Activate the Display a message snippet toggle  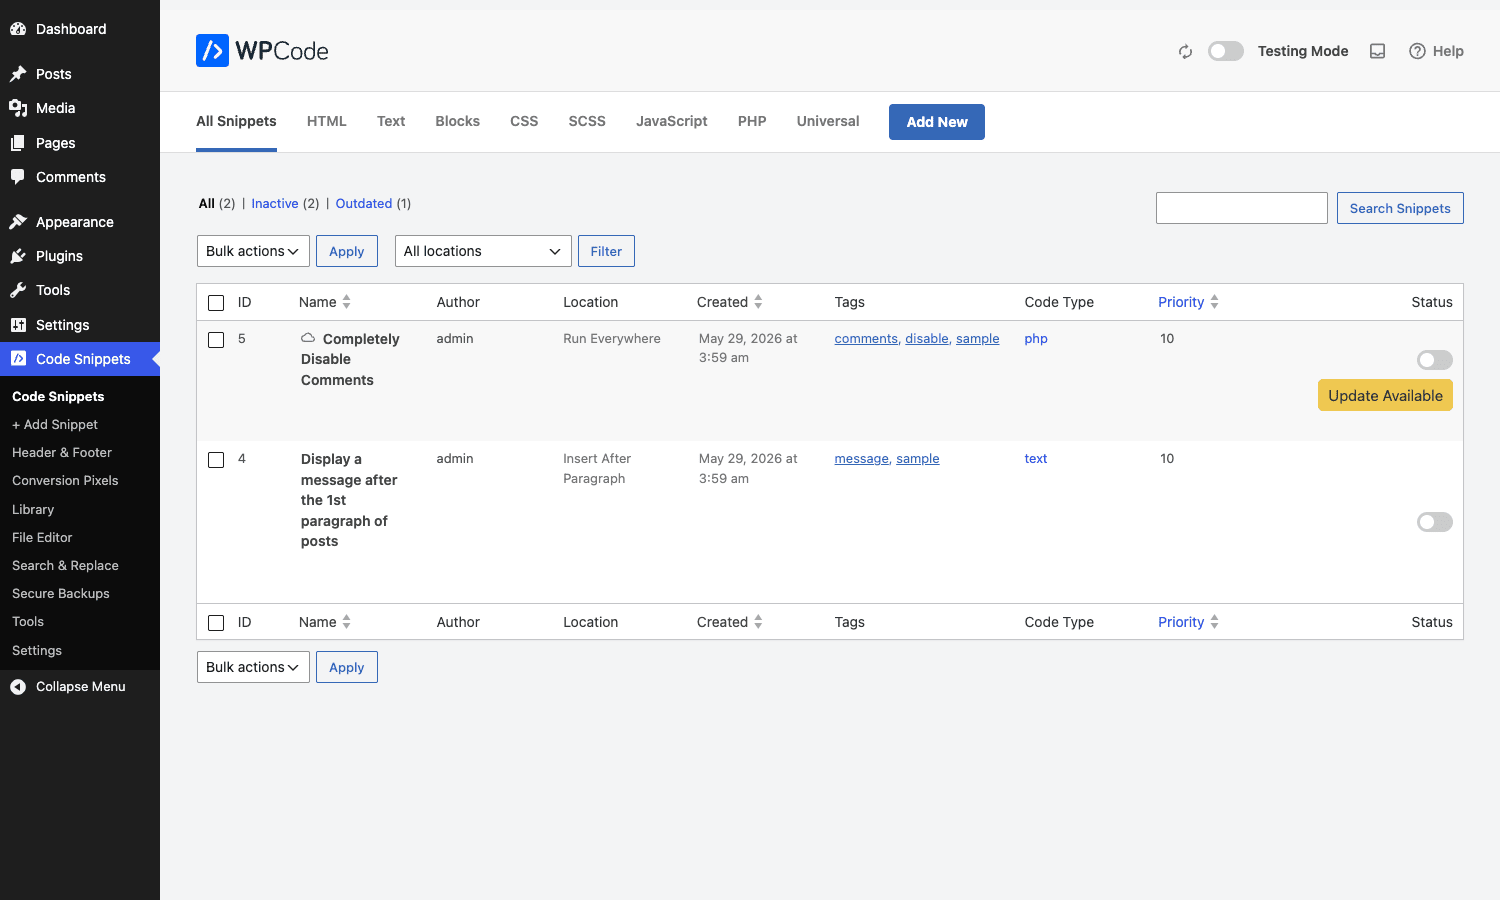1435,522
